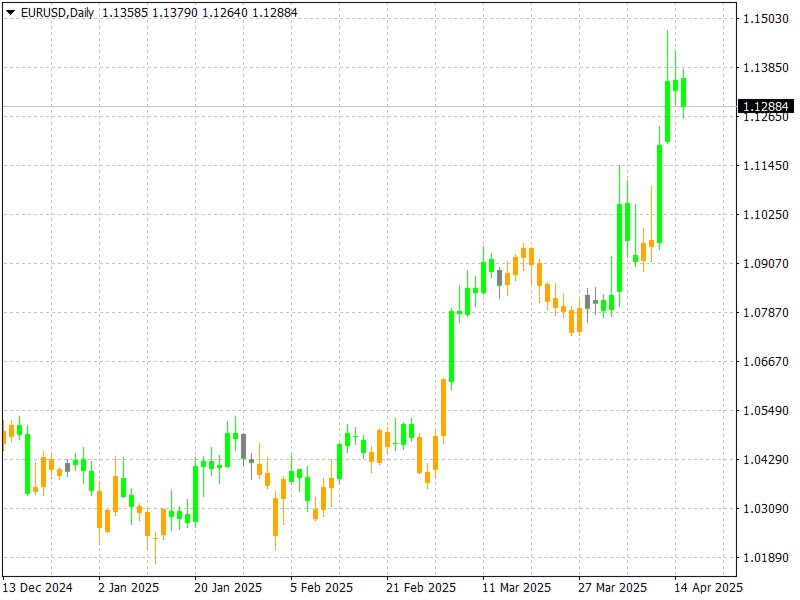Select the EURUSD,Daily chart title text
The height and width of the screenshot is (600, 800).
tap(57, 12)
